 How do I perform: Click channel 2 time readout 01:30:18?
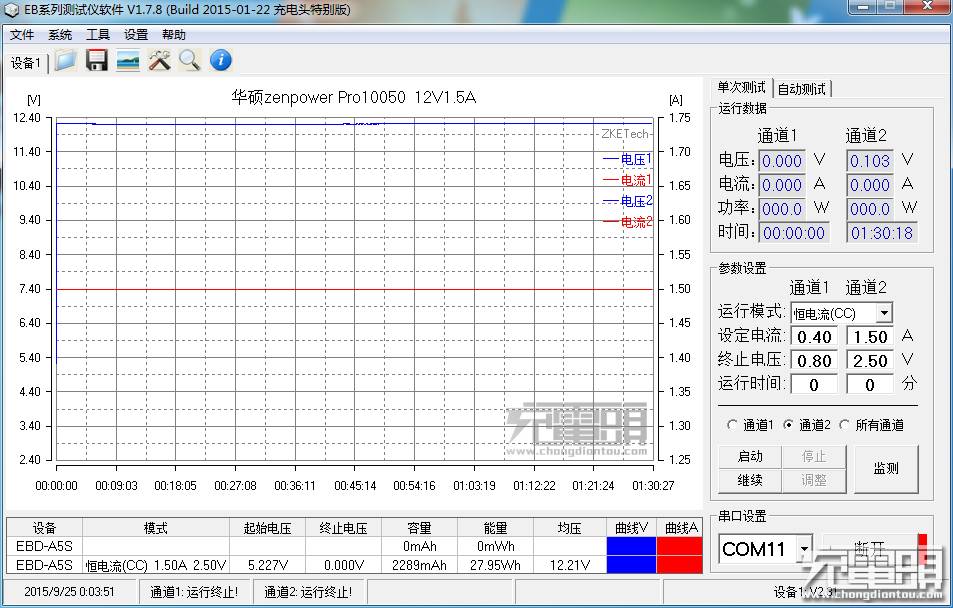coord(882,233)
